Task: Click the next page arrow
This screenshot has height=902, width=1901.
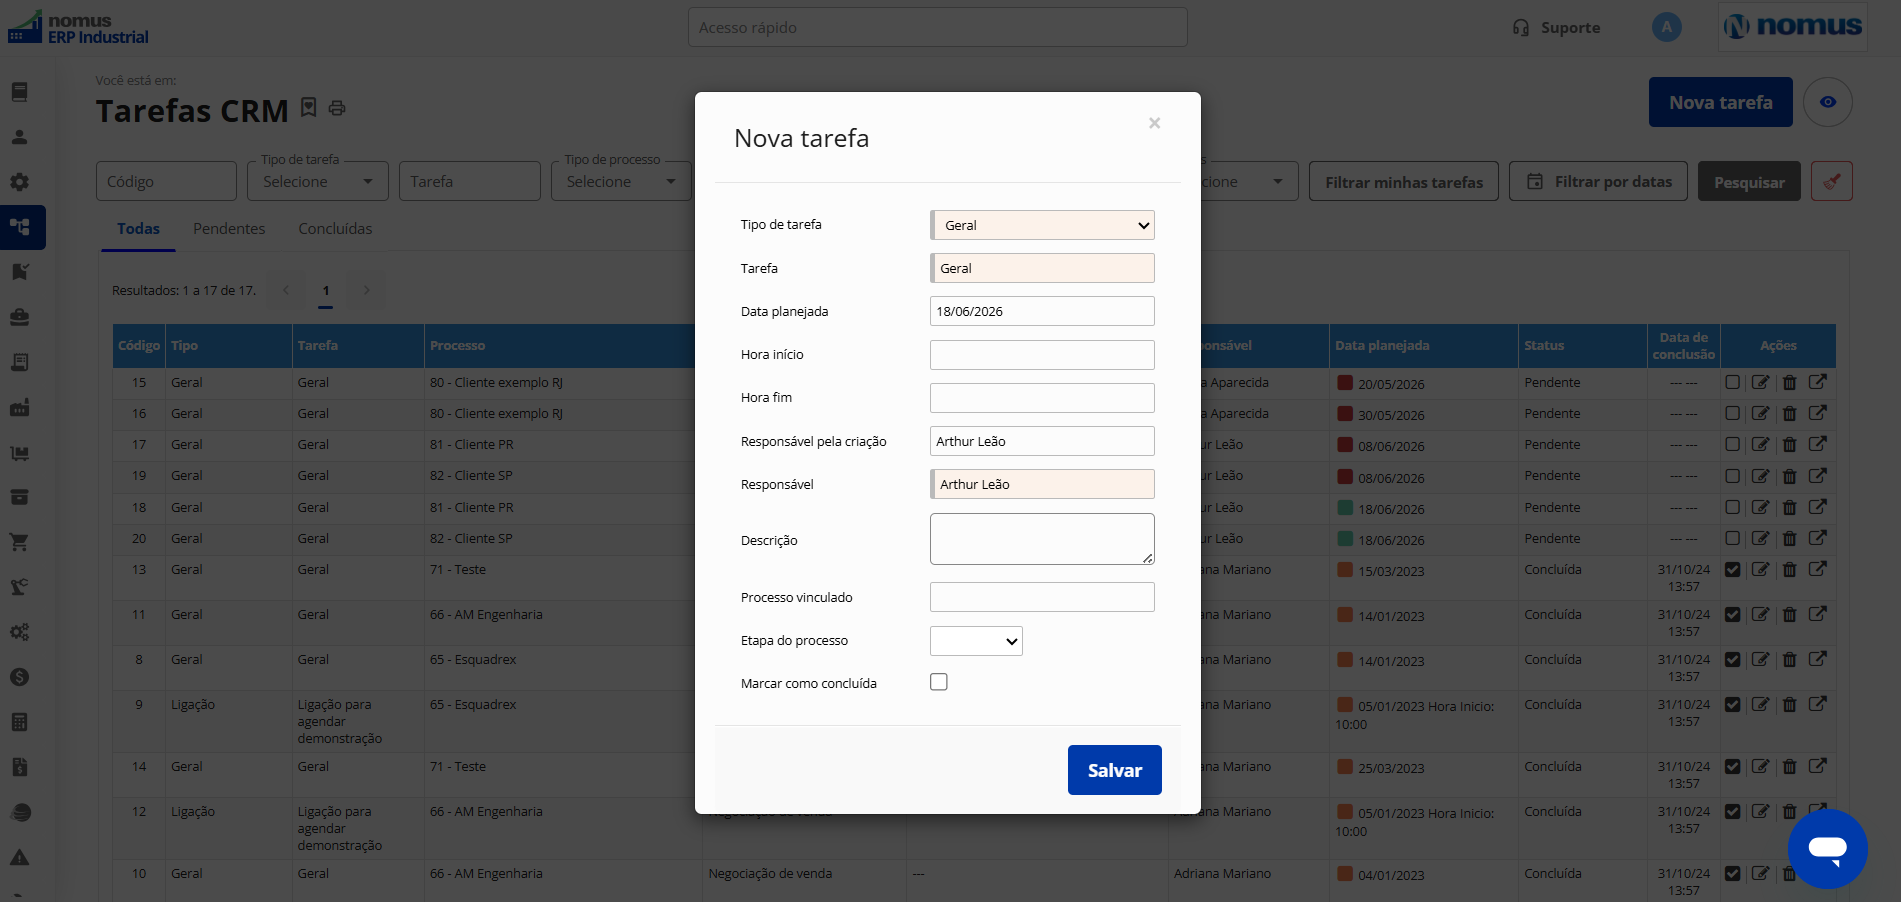Action: coord(367,290)
